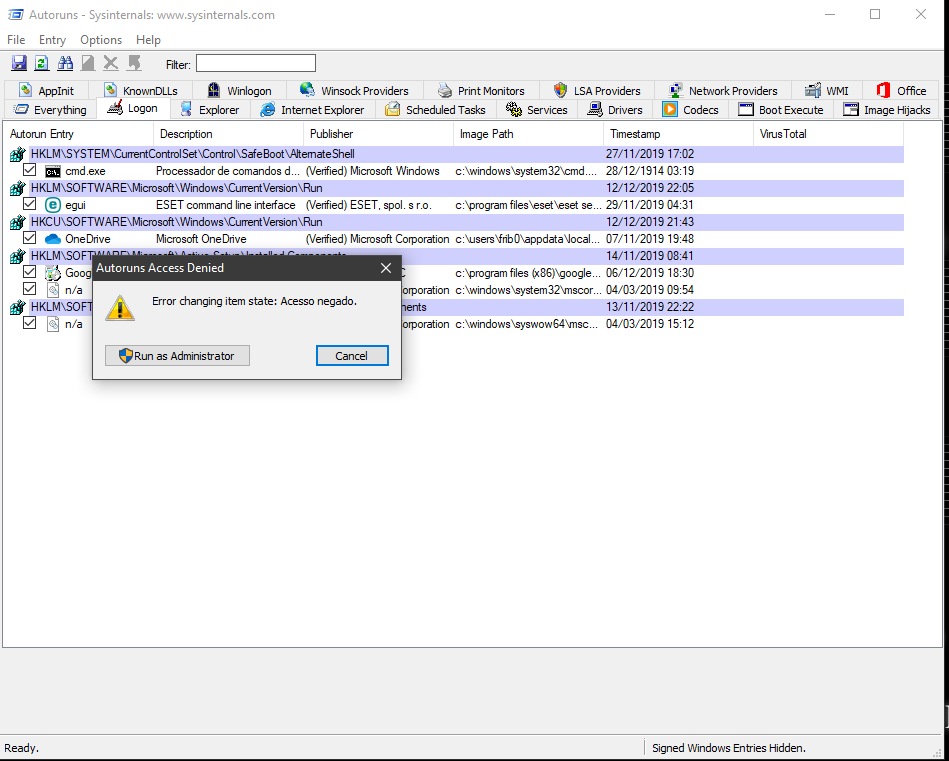
Task: Open the Print Monitors tab
Action: [x=481, y=91]
